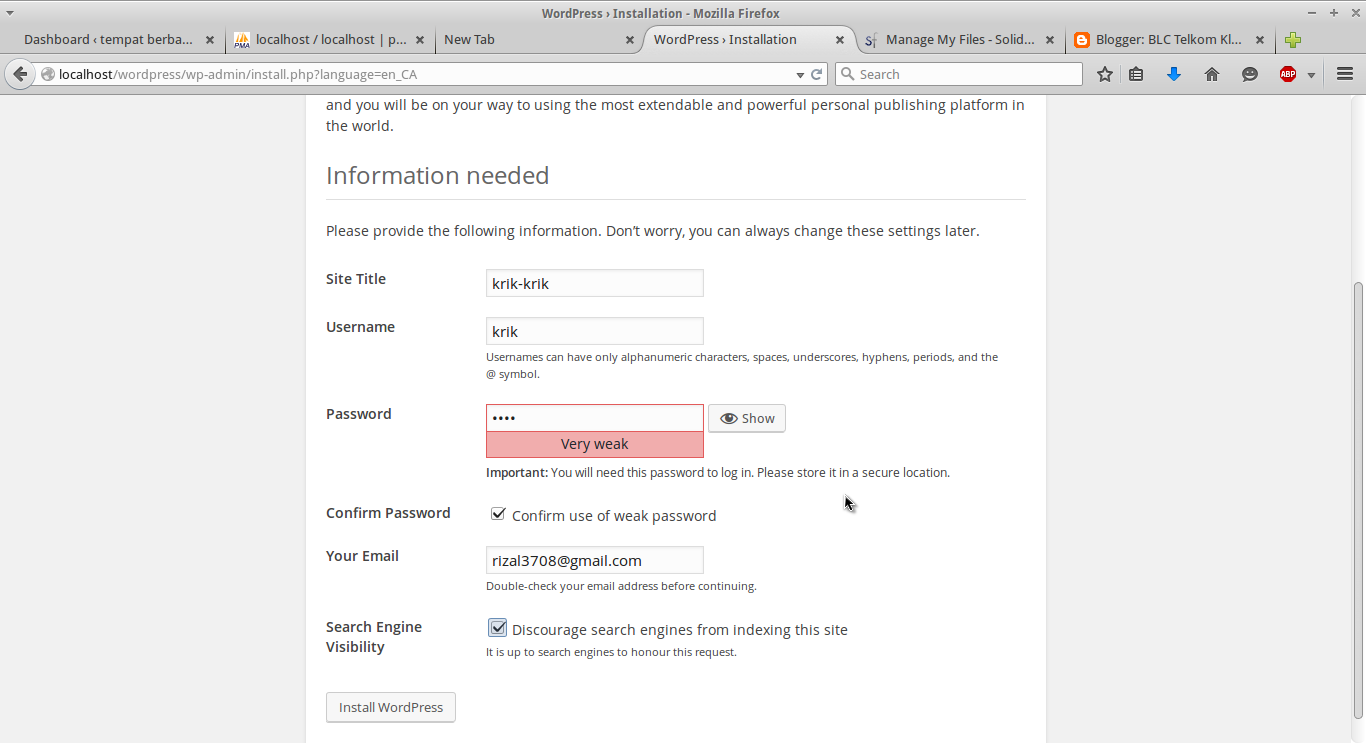Open the Firefox hamburger menu
The width and height of the screenshot is (1366, 743).
pos(1345,74)
